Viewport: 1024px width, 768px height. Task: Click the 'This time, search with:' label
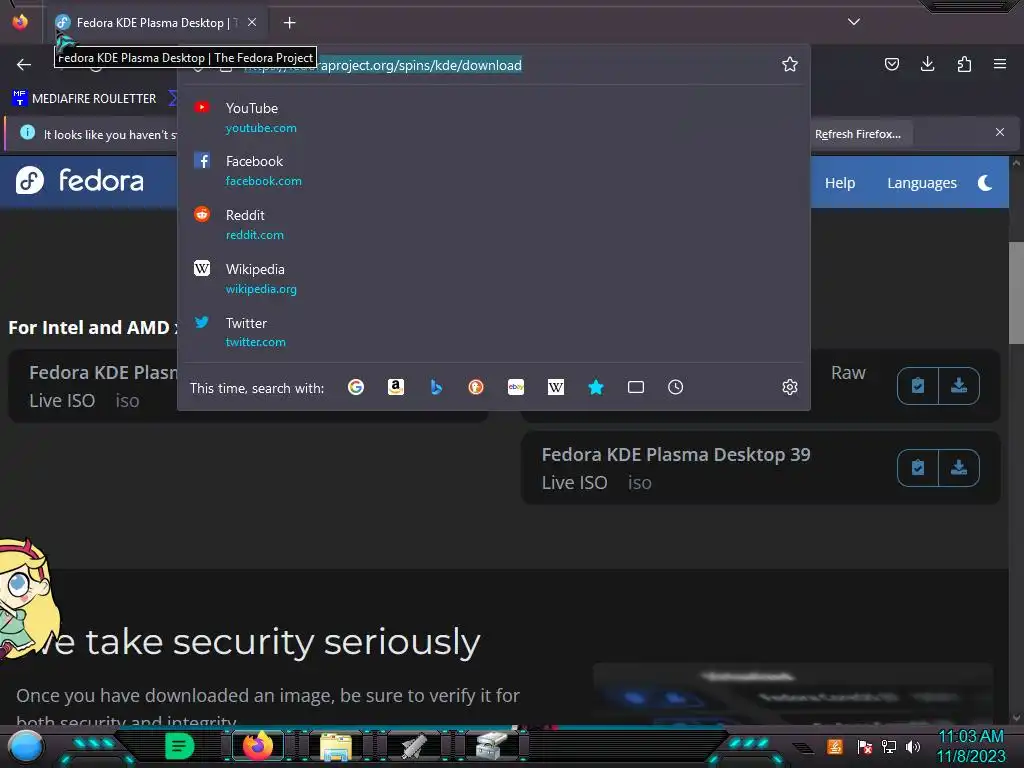click(257, 388)
